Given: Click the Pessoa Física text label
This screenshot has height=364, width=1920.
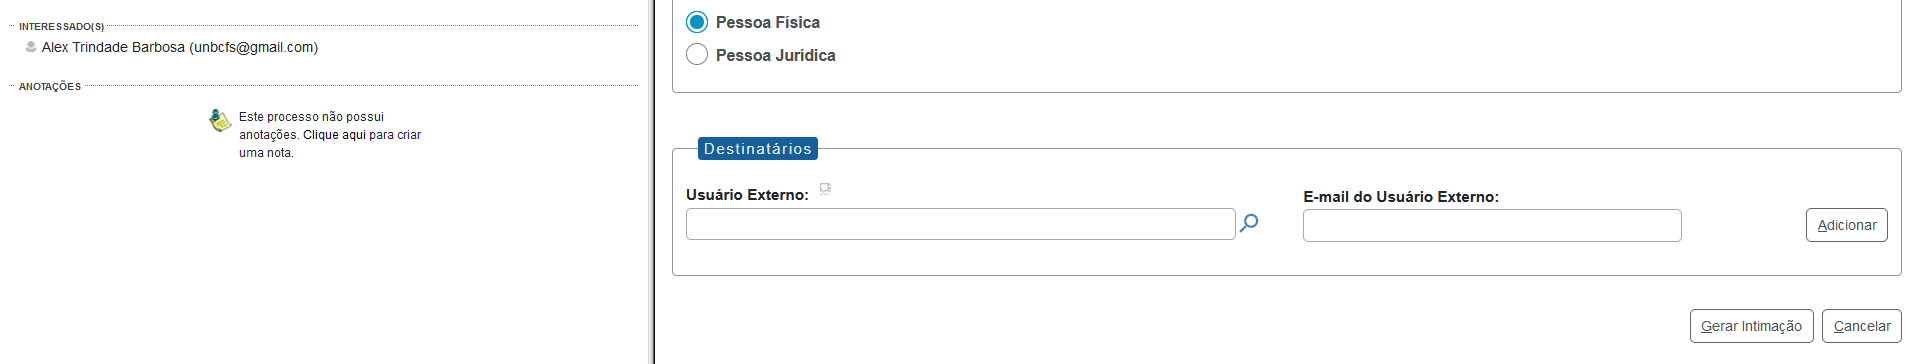Looking at the screenshot, I should click(x=767, y=22).
